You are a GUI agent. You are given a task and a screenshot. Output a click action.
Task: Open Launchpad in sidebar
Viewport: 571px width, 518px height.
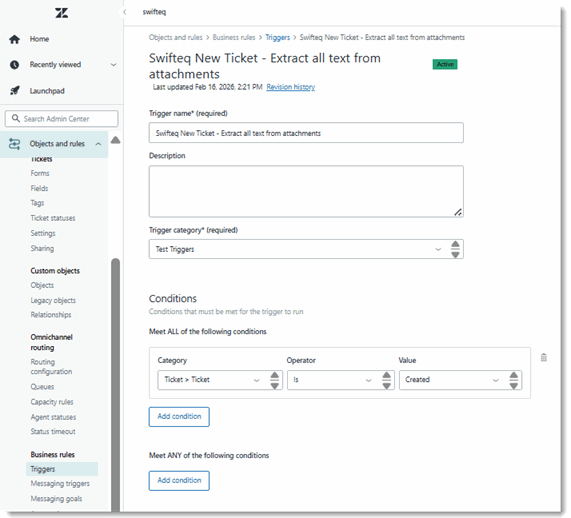(x=47, y=91)
